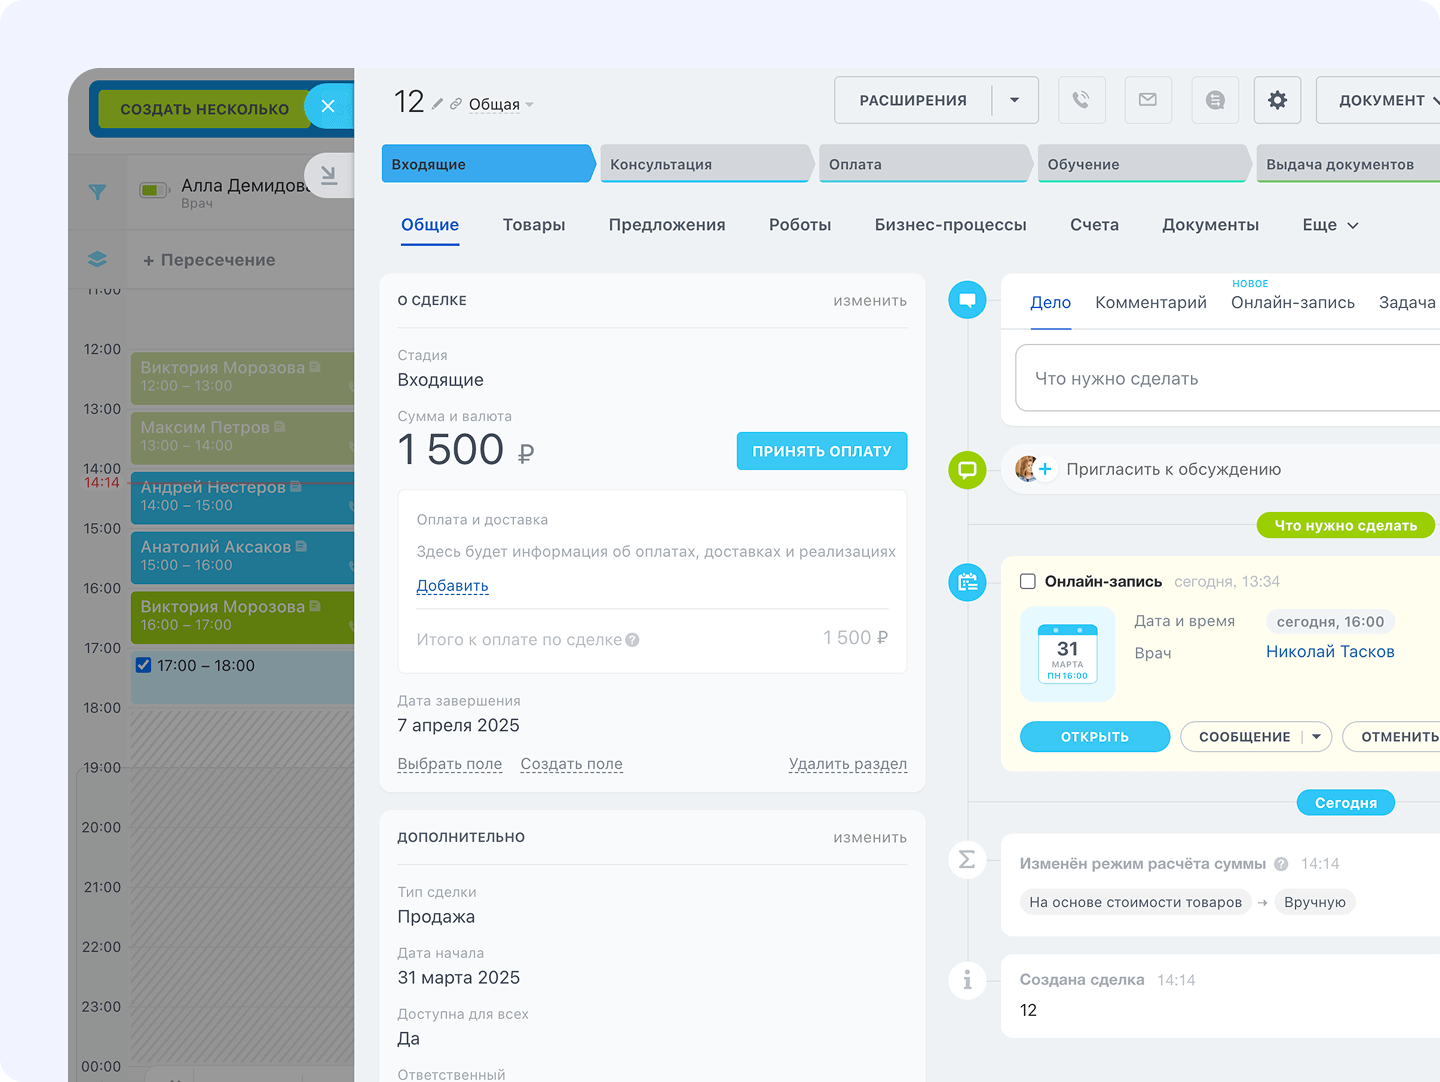1440x1082 pixels.
Task: Click the layers icon beside Пересечение
Action: click(97, 259)
